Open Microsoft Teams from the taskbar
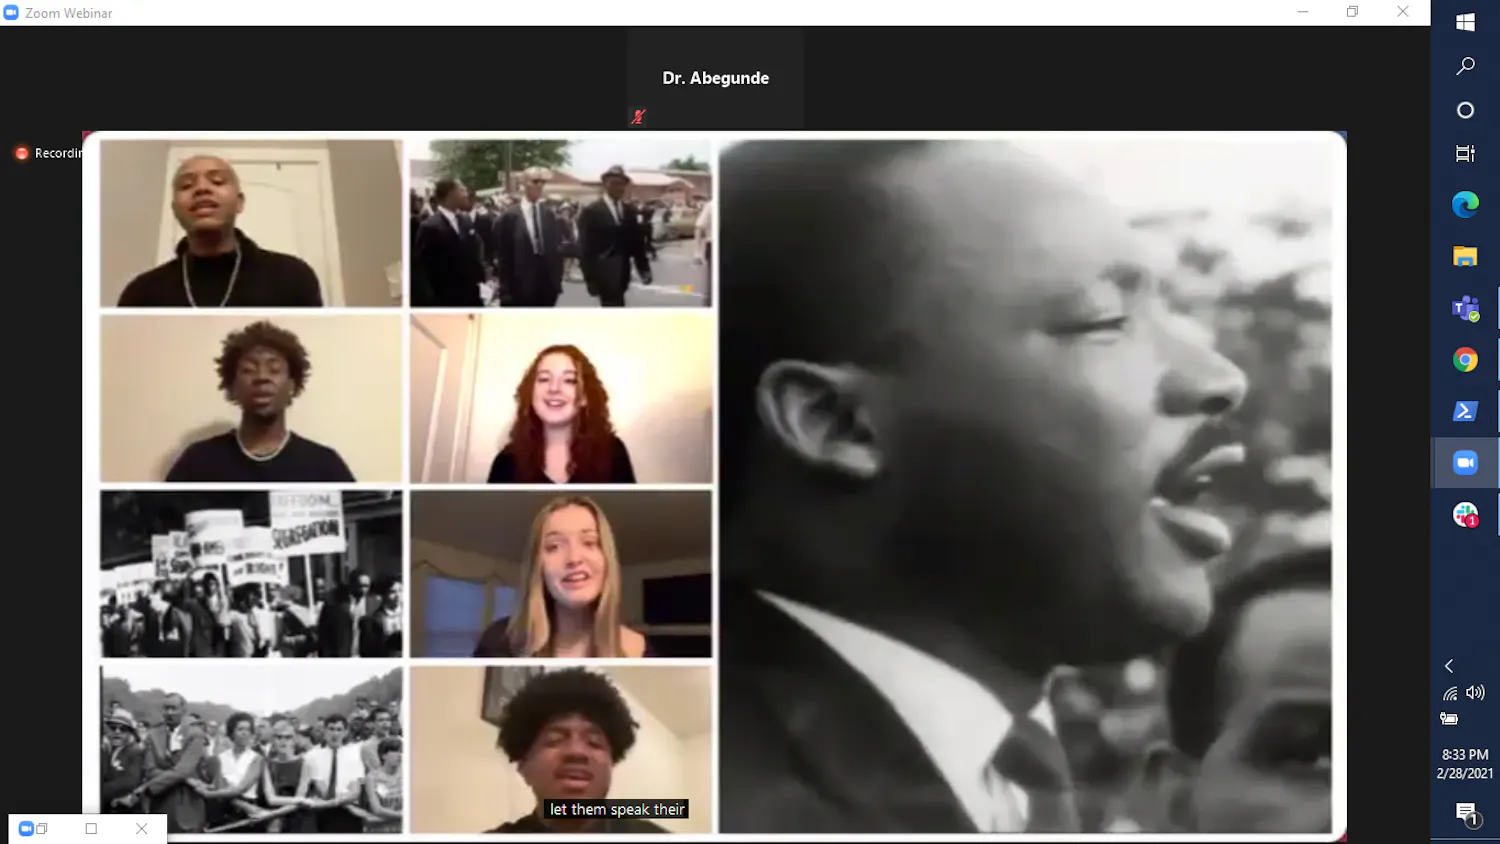1500x844 pixels. click(1465, 308)
